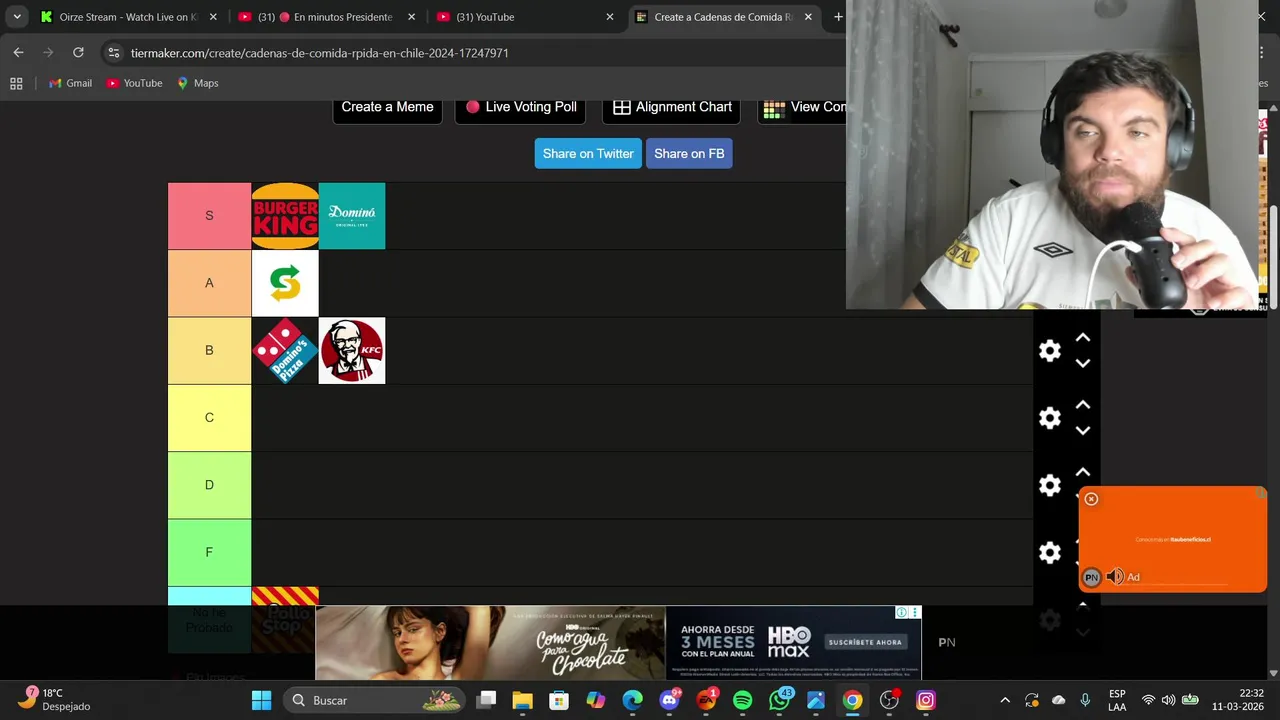
Task: Move tier B row up with chevron
Action: (x=1083, y=338)
